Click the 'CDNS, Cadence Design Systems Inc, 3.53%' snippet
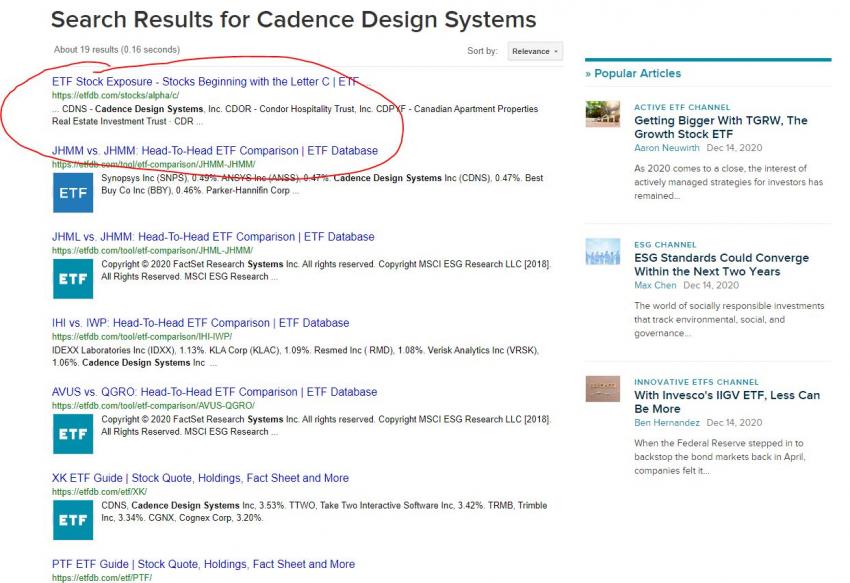Image resolution: width=850 pixels, height=583 pixels. [x=324, y=511]
